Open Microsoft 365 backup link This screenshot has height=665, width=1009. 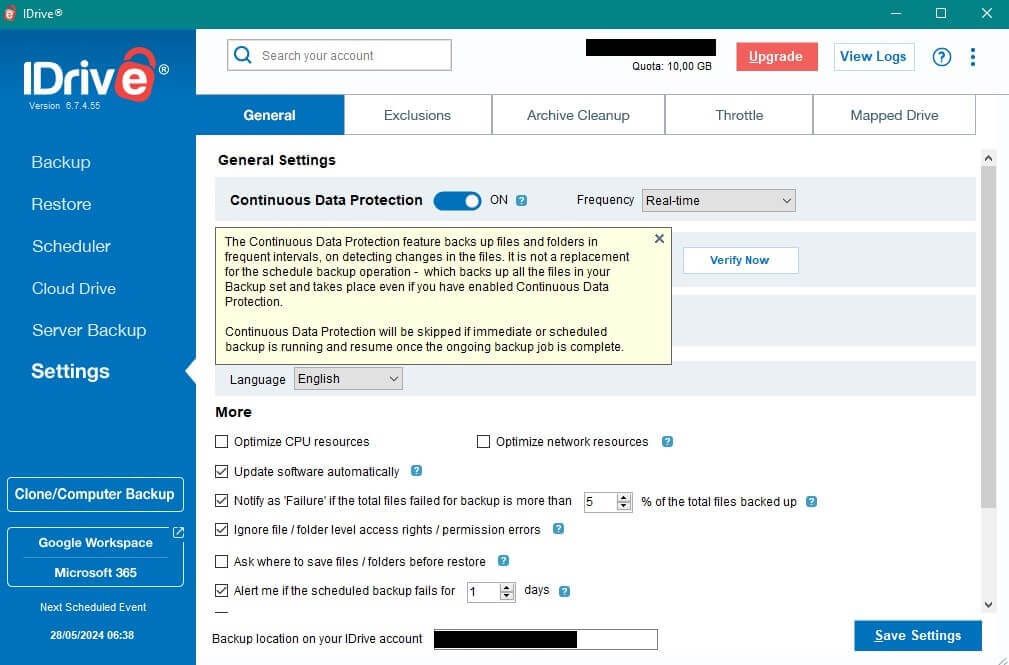point(95,573)
